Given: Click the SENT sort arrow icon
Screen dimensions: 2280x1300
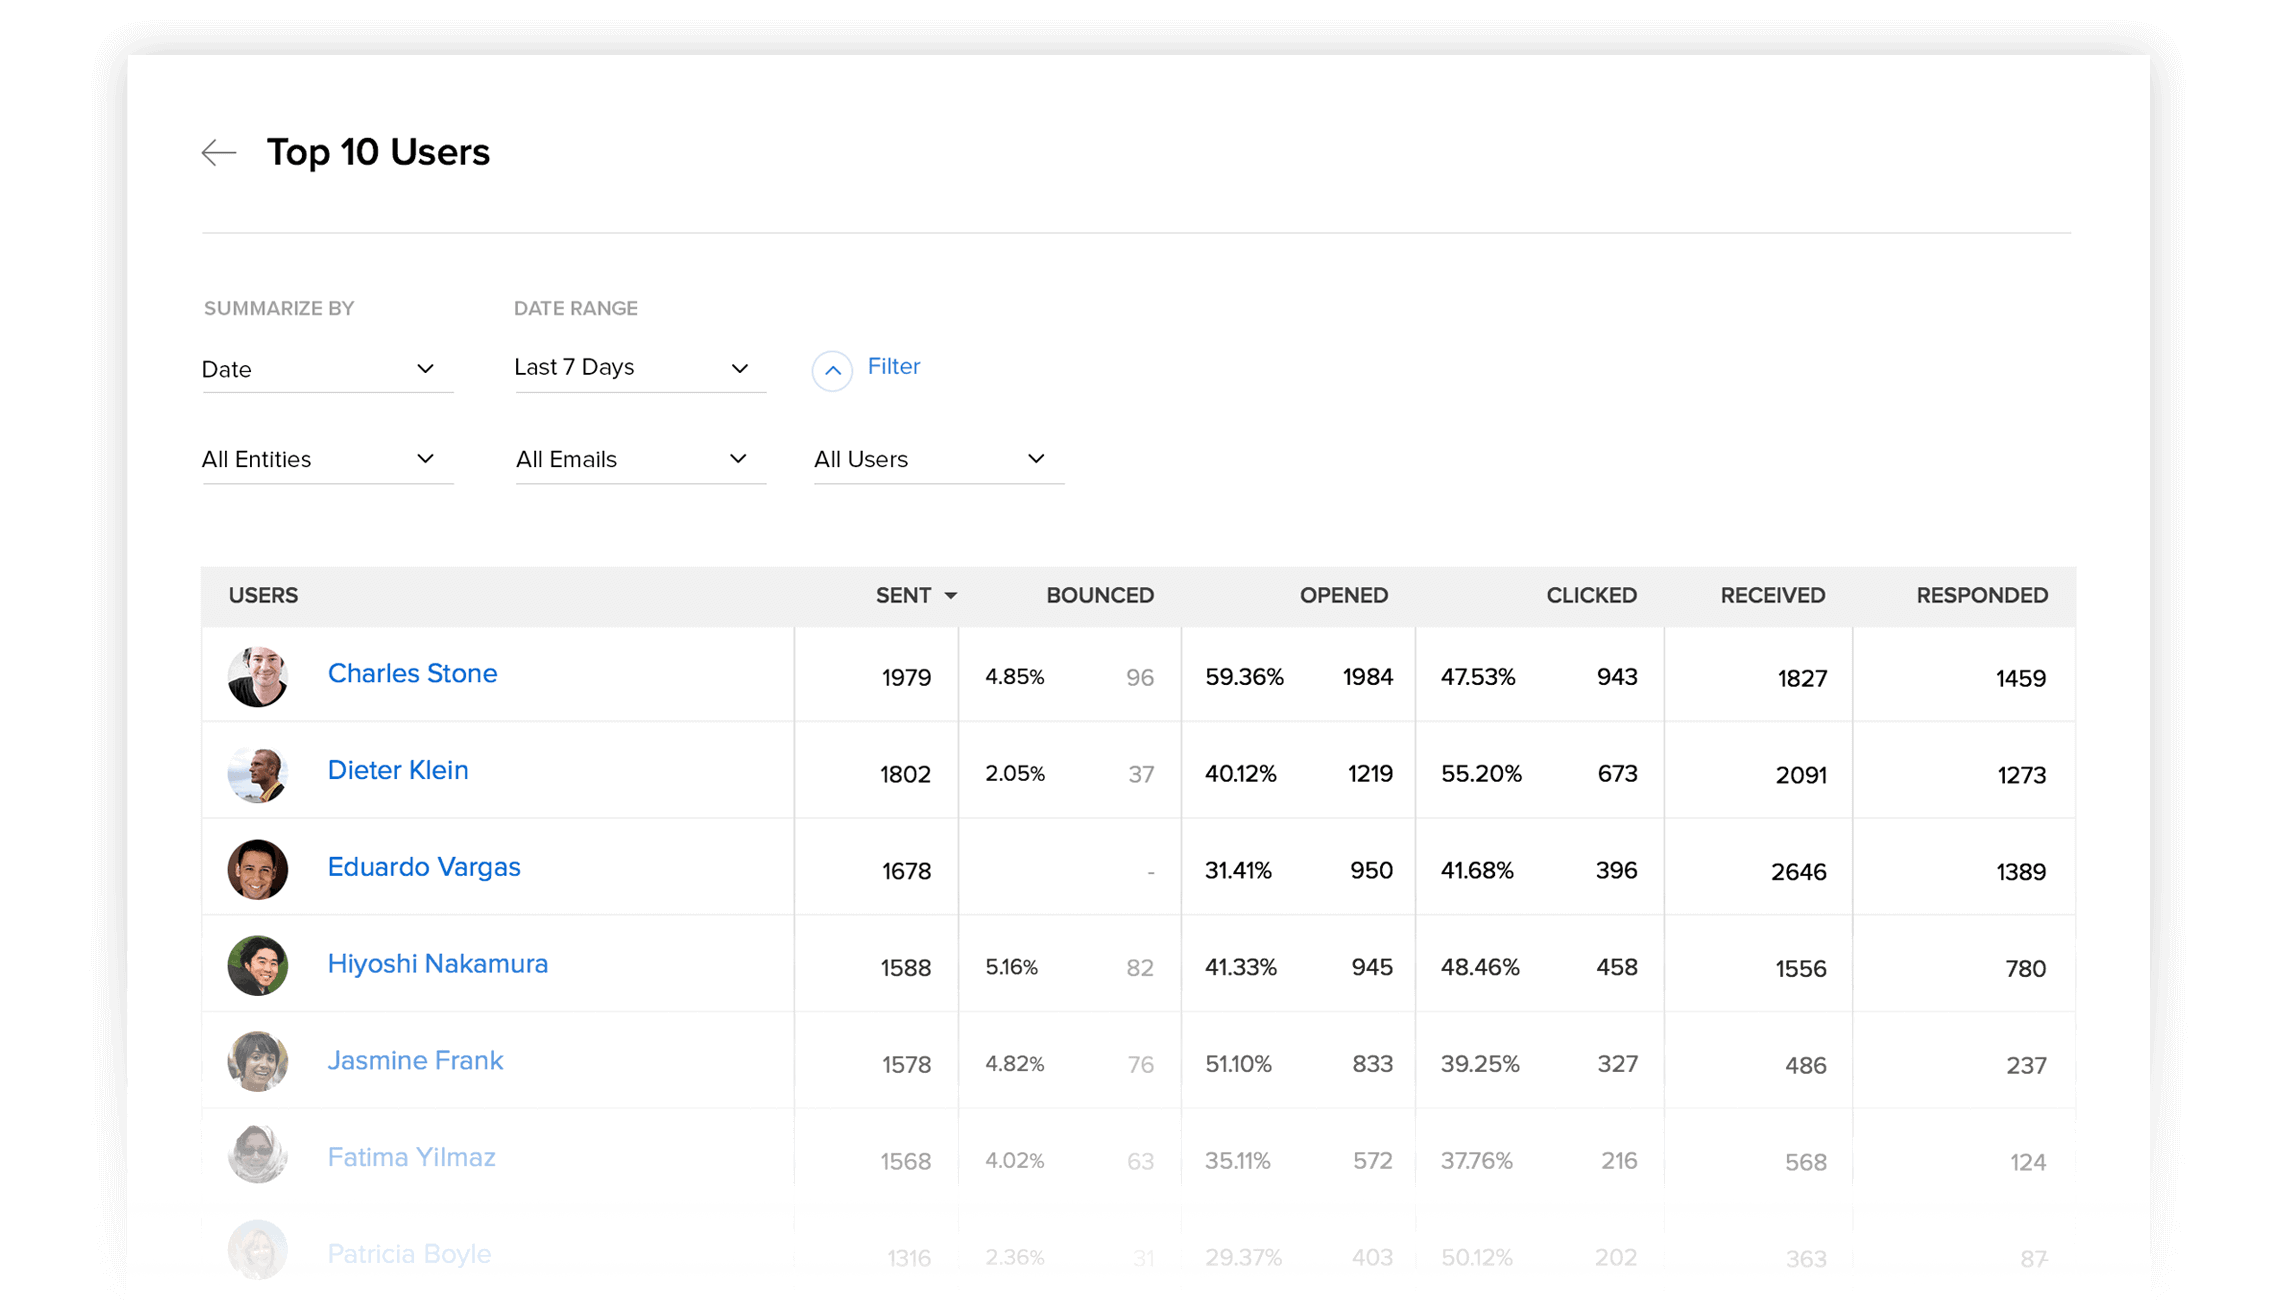Looking at the screenshot, I should click(x=951, y=596).
